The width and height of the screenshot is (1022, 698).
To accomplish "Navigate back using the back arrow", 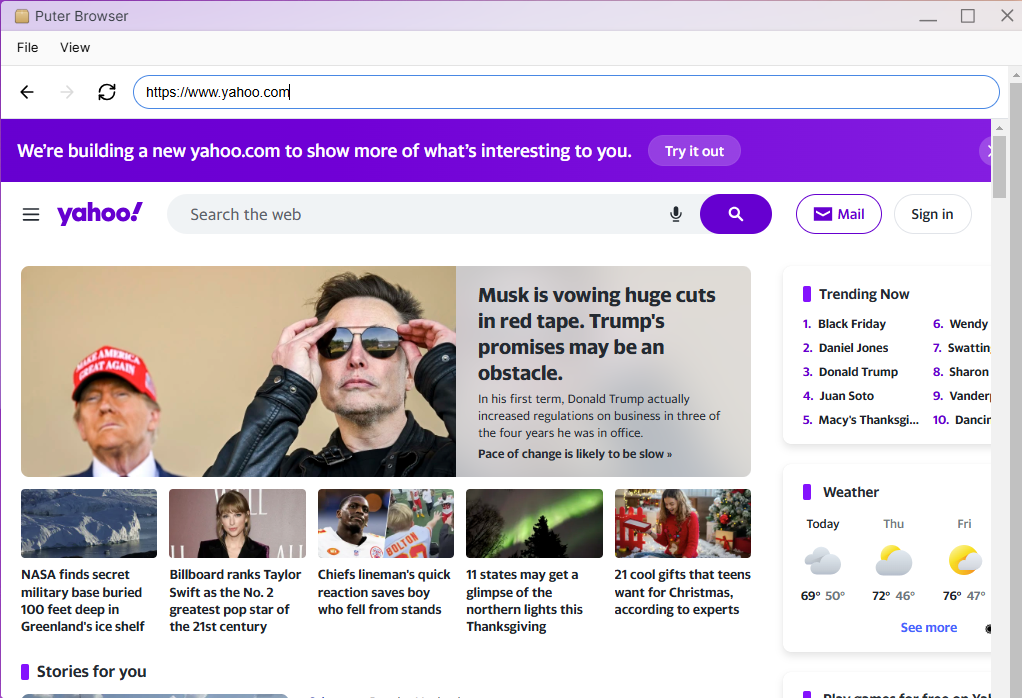I will click(27, 91).
